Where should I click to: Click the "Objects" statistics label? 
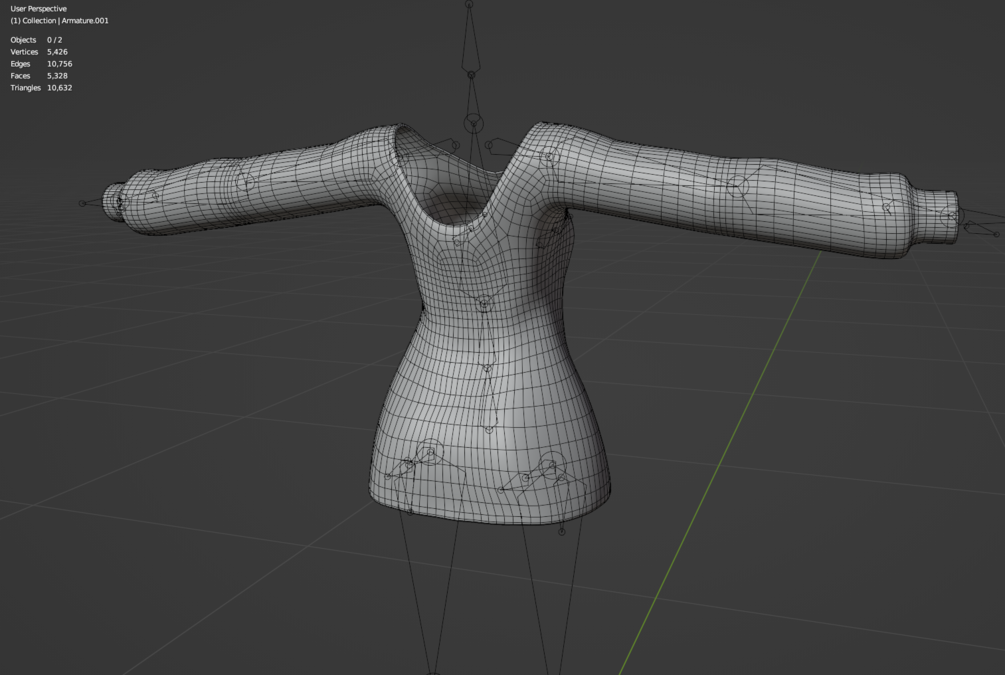[23, 40]
